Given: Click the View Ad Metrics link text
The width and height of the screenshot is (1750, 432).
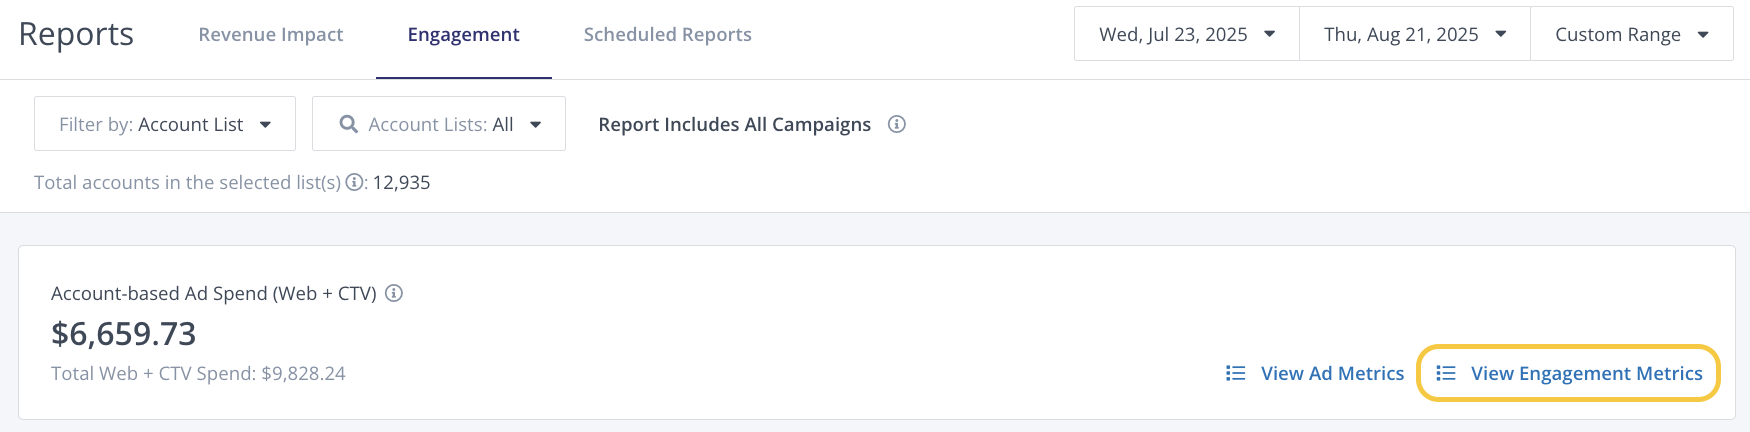Looking at the screenshot, I should pos(1332,373).
